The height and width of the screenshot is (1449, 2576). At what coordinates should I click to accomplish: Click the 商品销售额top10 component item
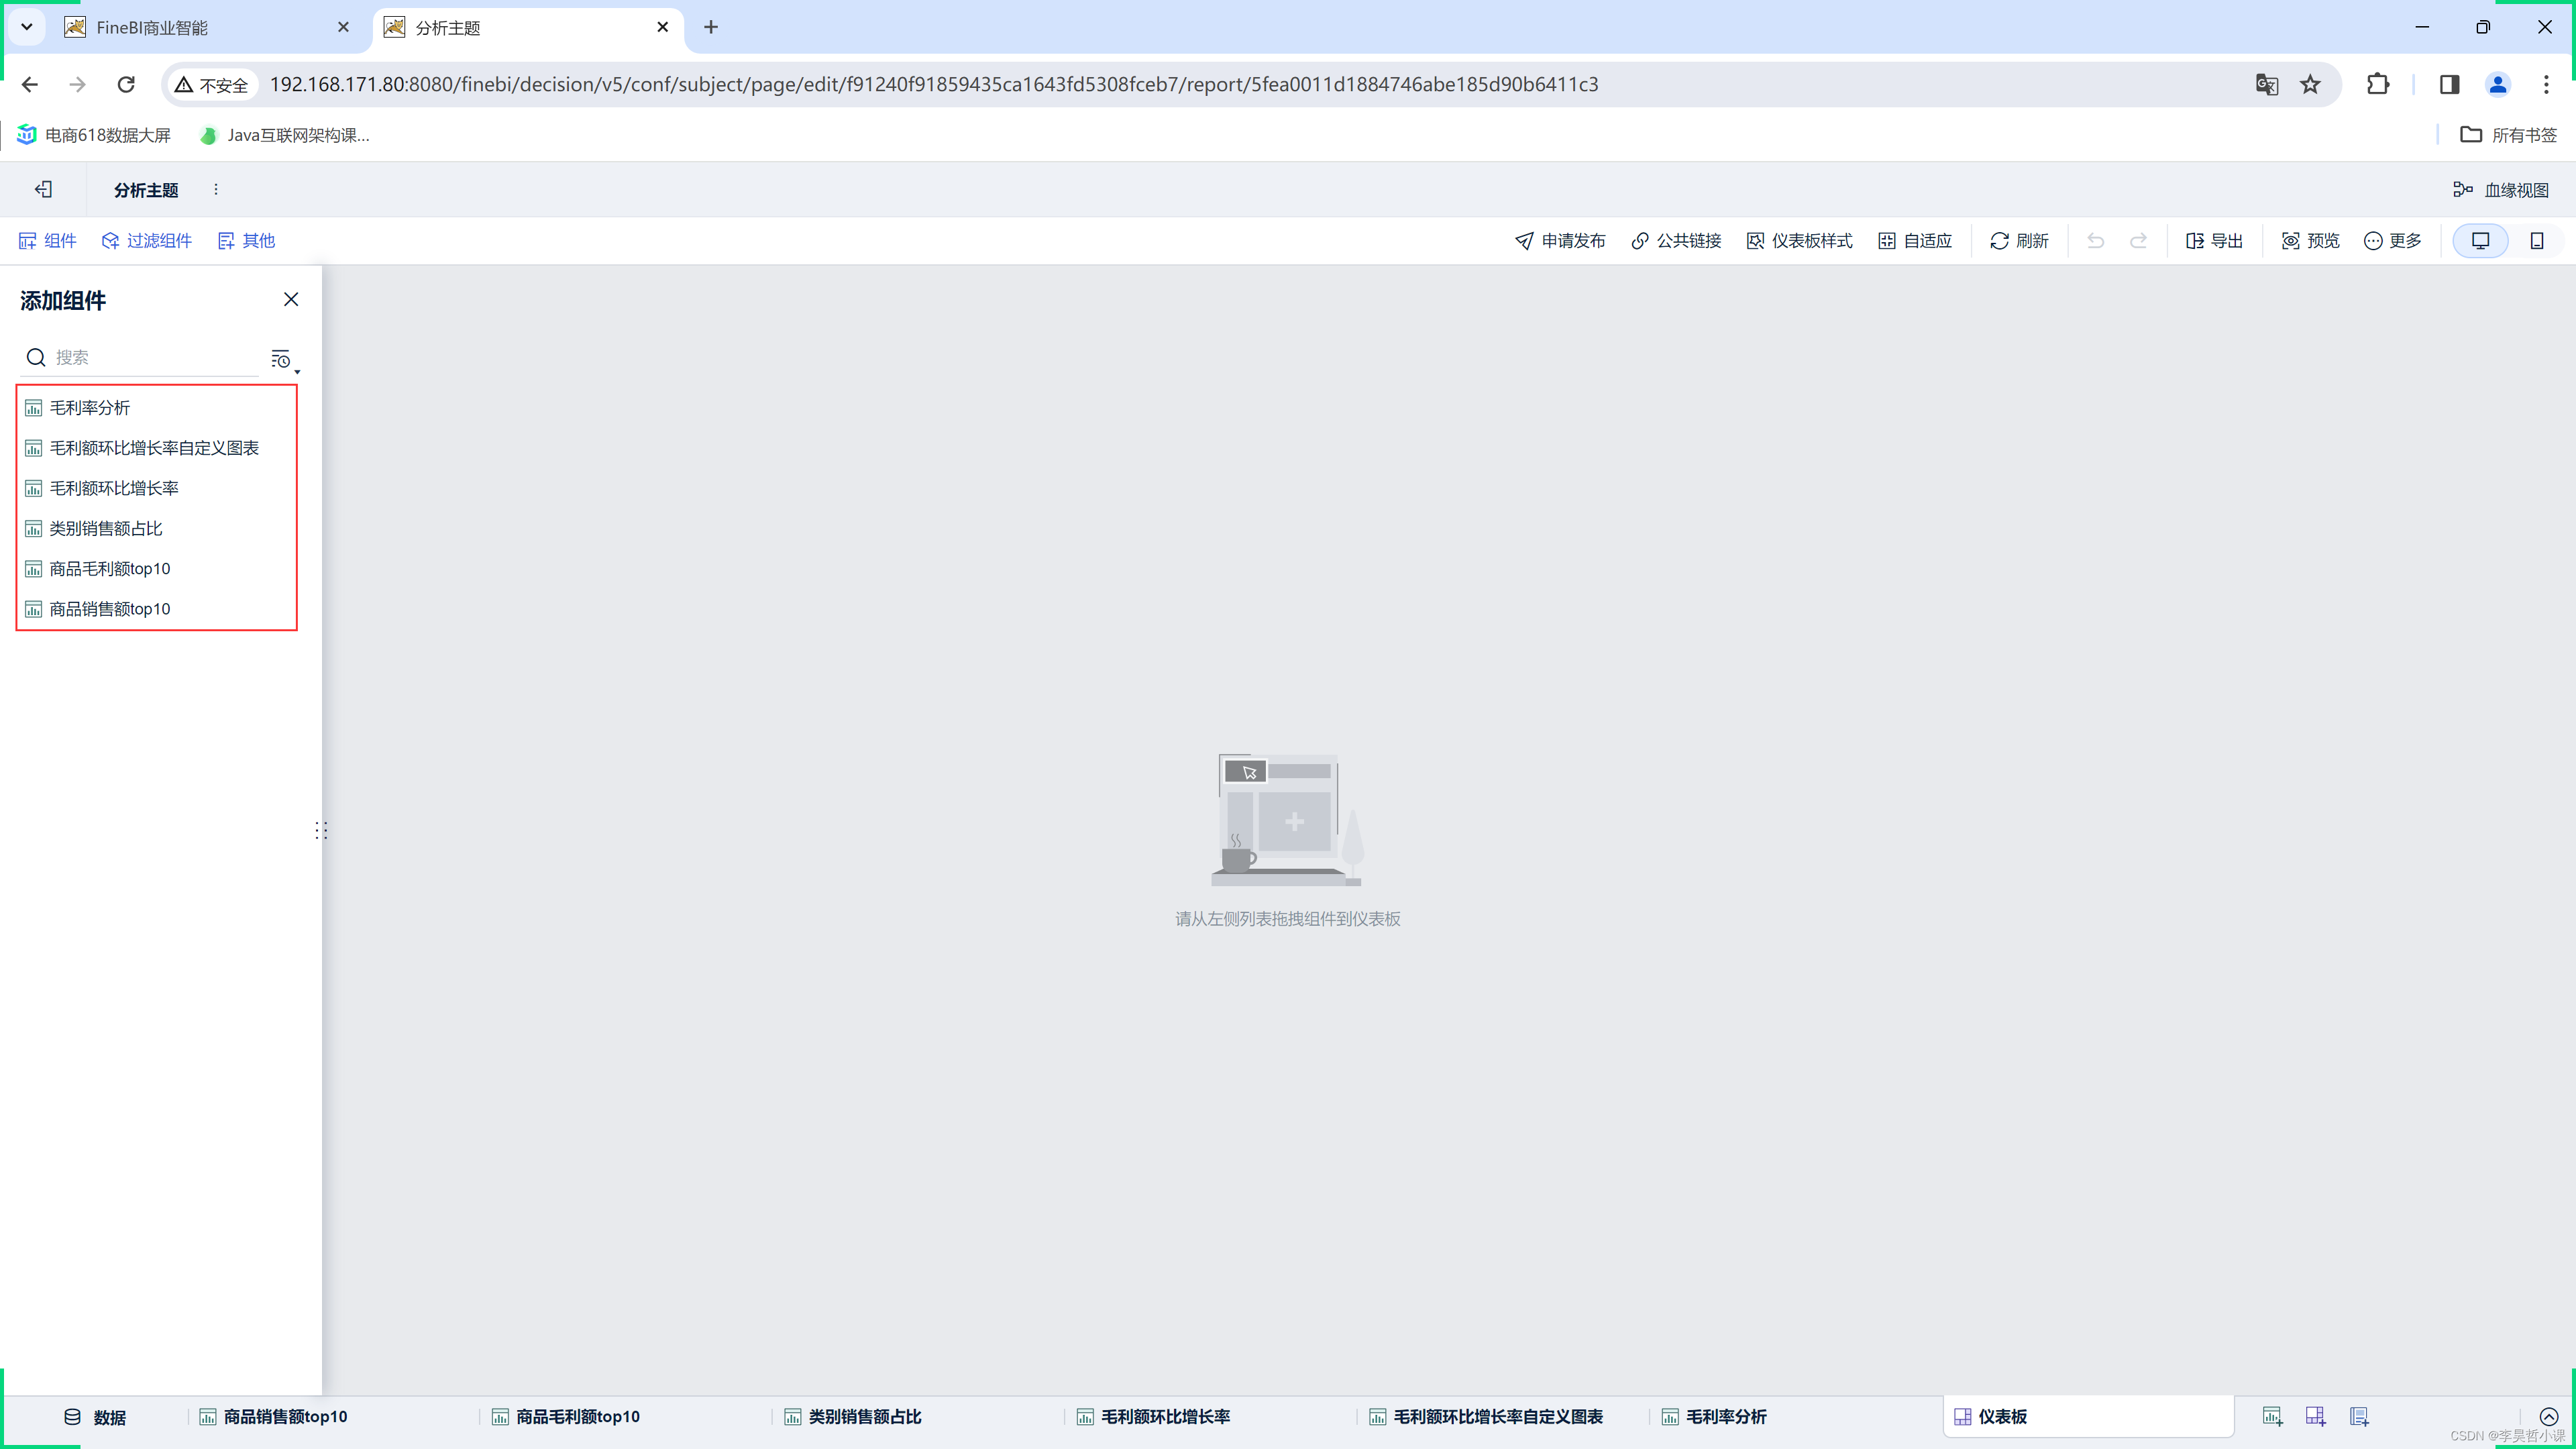click(x=110, y=607)
